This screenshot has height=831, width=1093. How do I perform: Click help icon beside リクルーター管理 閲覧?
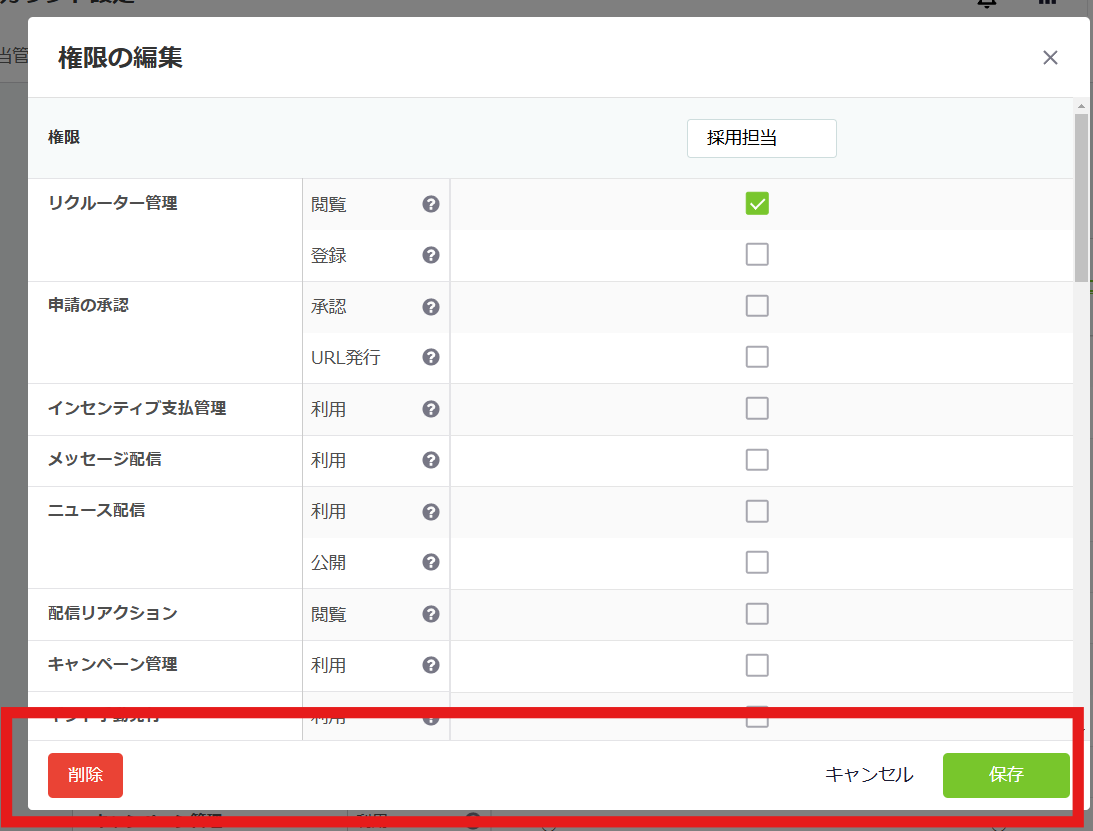431,204
